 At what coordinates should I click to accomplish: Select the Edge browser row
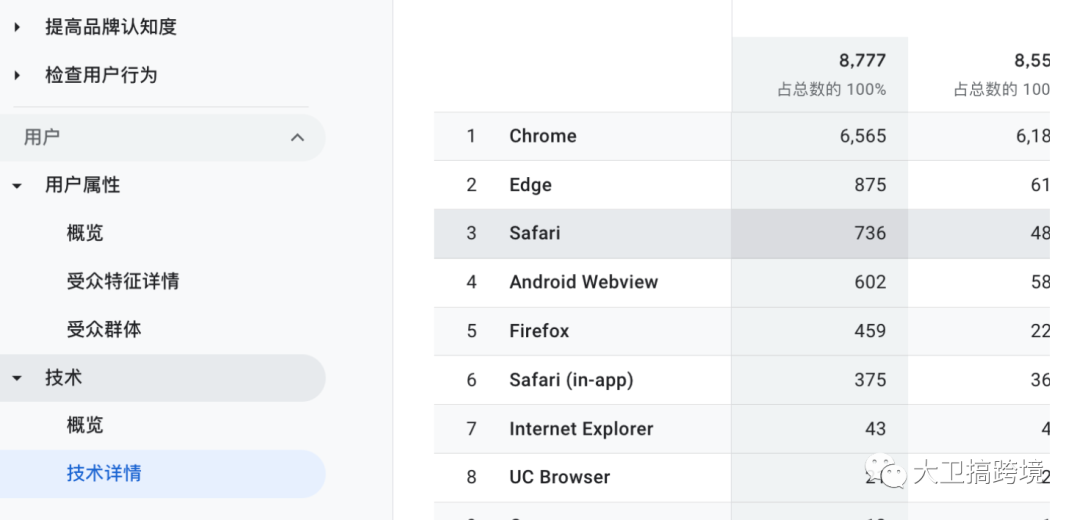pos(530,185)
